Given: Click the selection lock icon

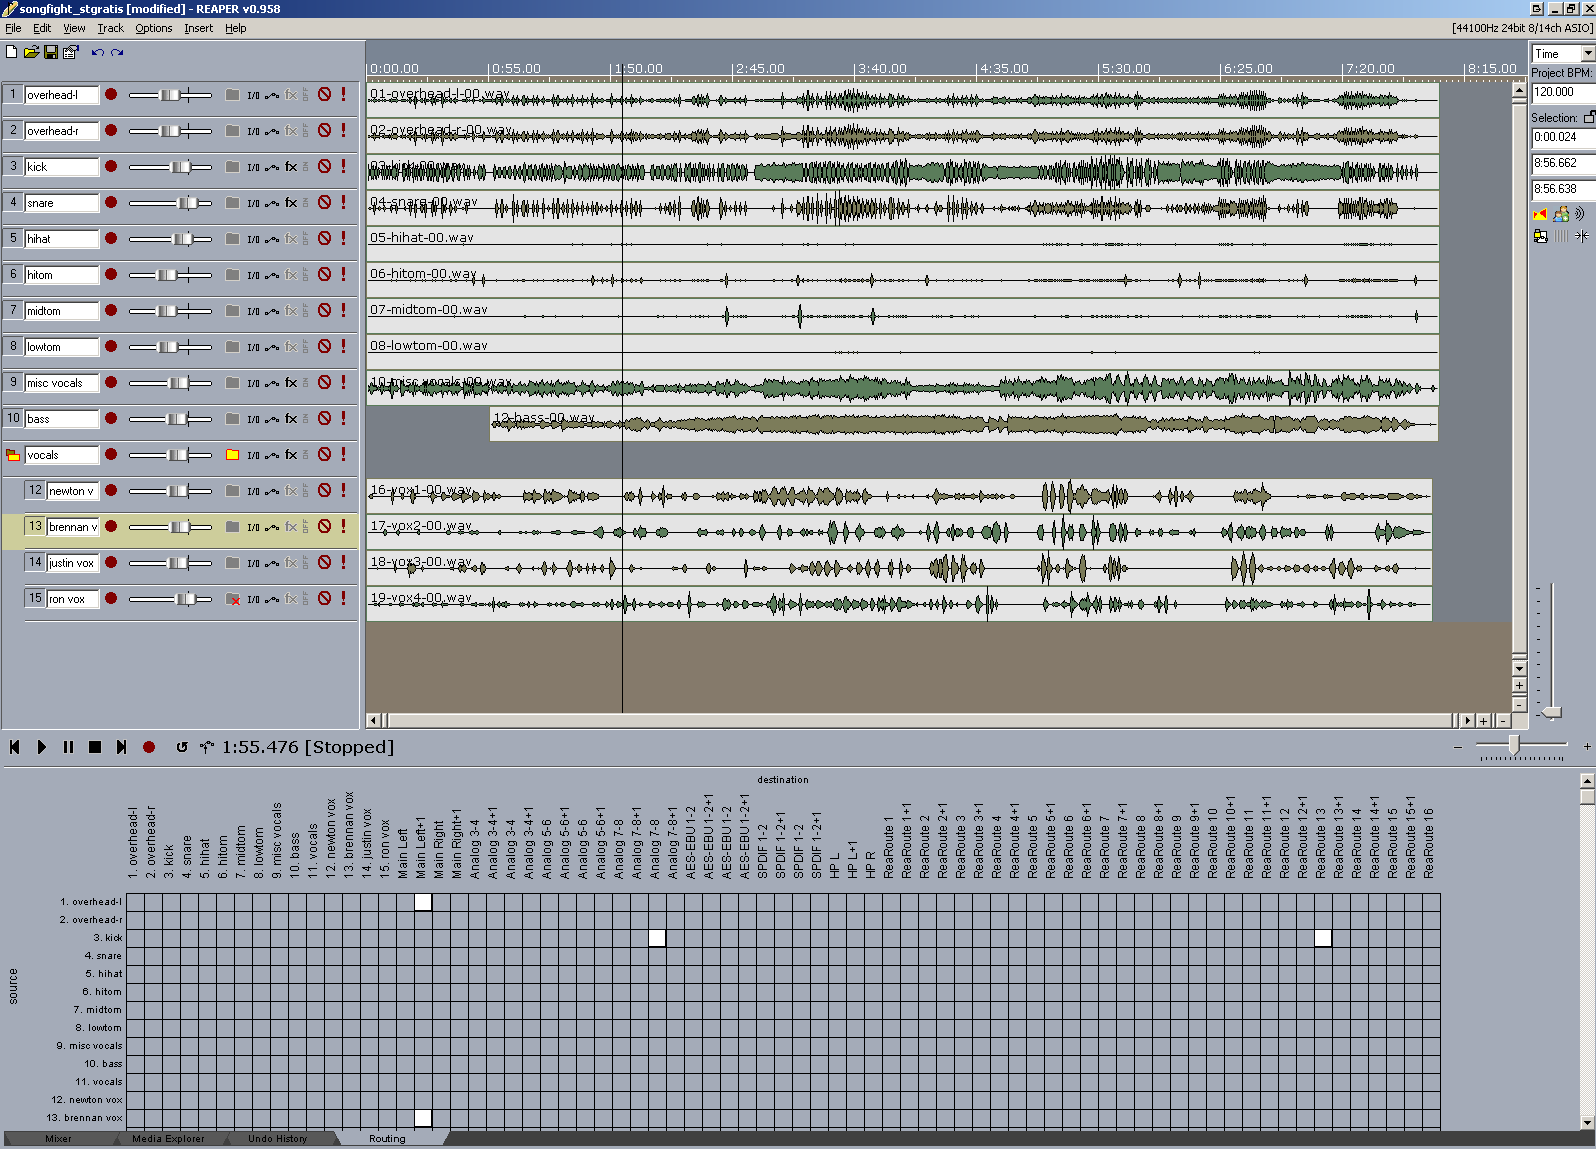Looking at the screenshot, I should (1588, 117).
